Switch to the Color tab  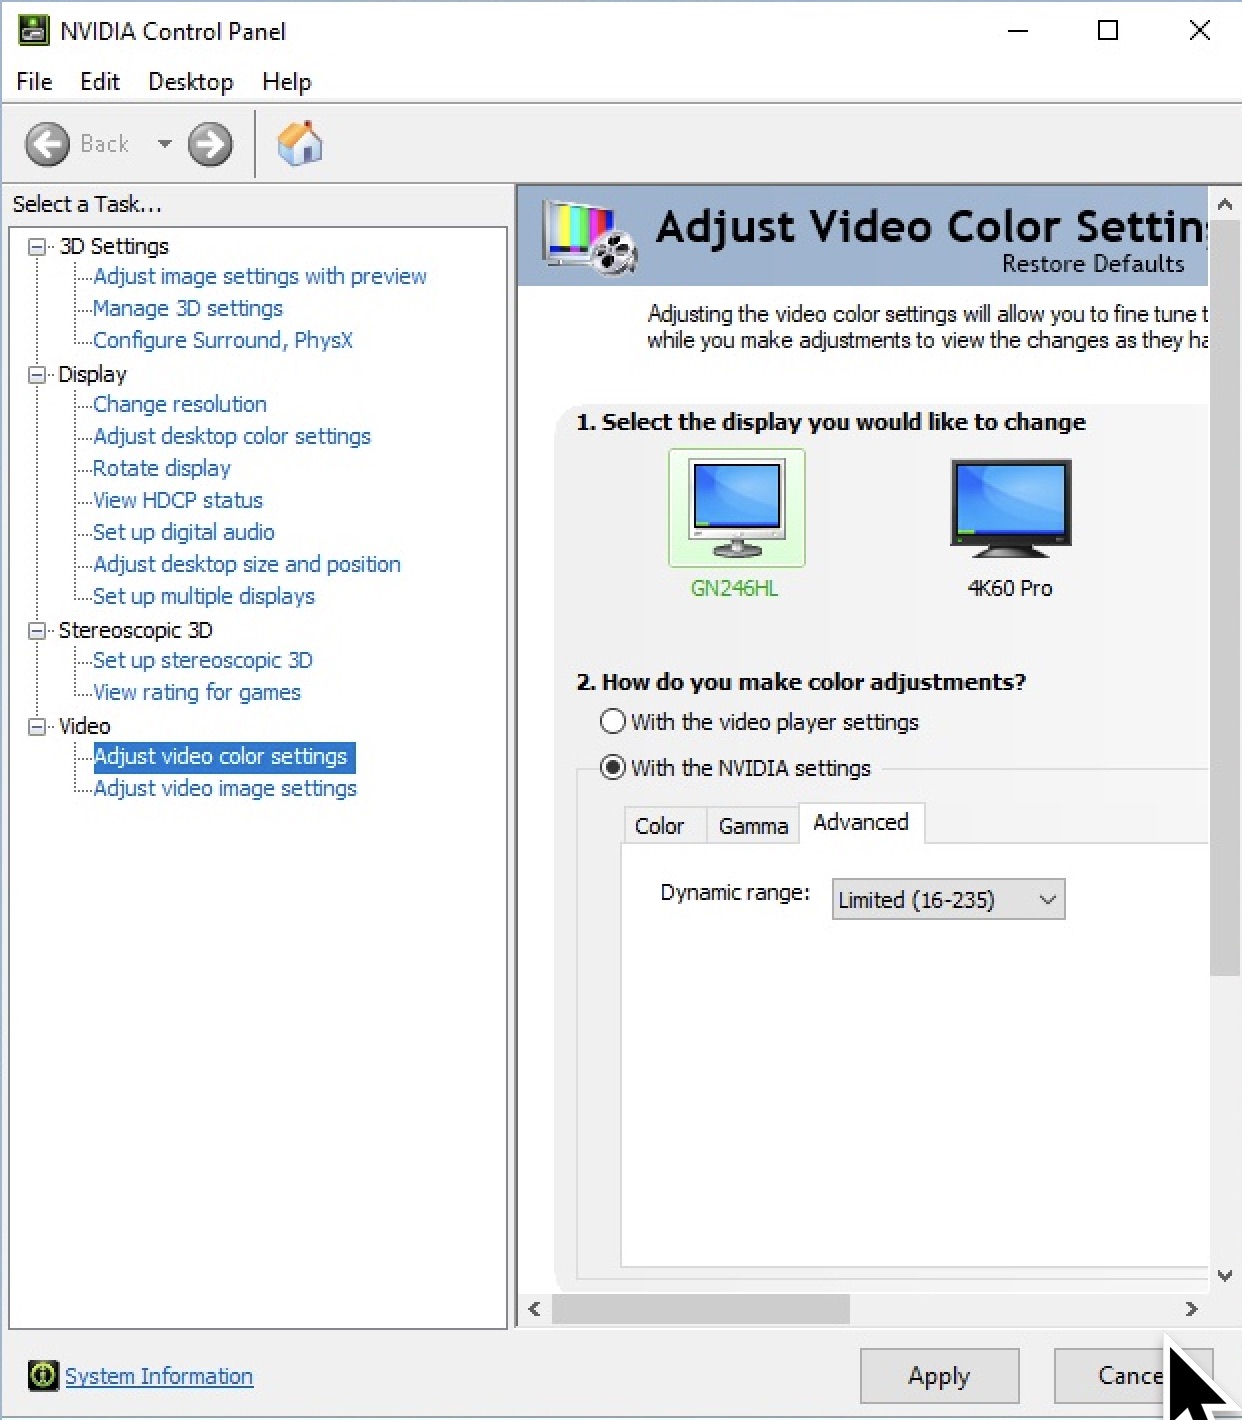(x=659, y=826)
